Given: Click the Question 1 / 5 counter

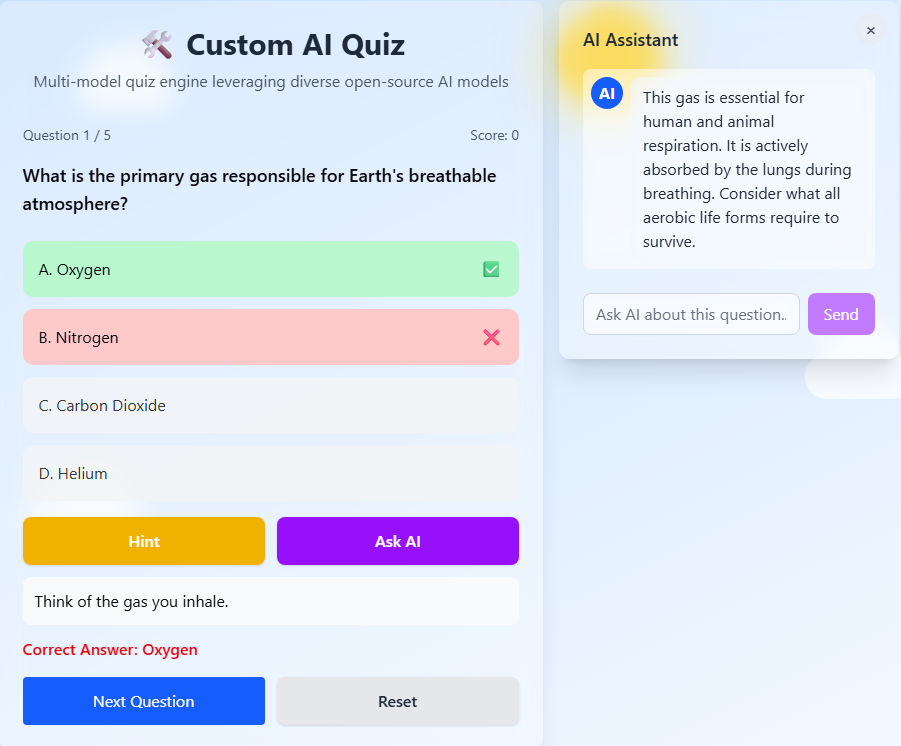Looking at the screenshot, I should click(x=67, y=135).
